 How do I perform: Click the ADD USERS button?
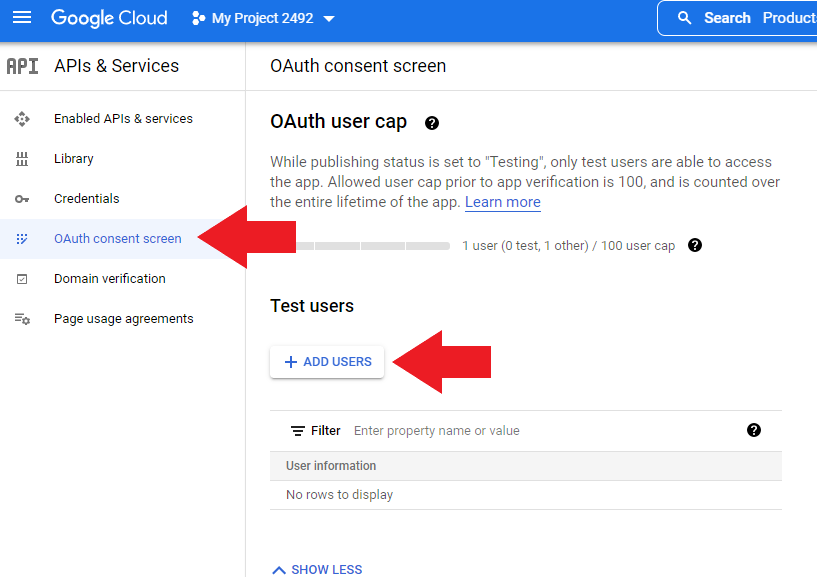click(x=327, y=362)
